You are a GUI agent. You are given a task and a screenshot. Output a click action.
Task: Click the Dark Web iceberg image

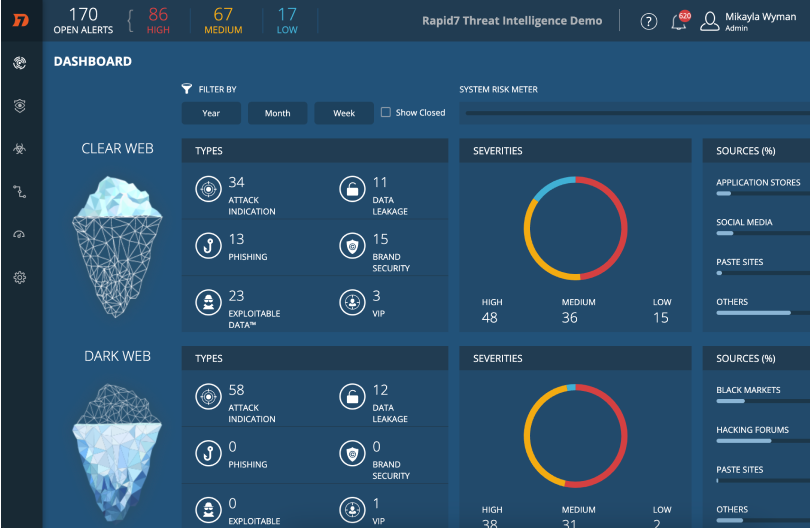[x=117, y=453]
